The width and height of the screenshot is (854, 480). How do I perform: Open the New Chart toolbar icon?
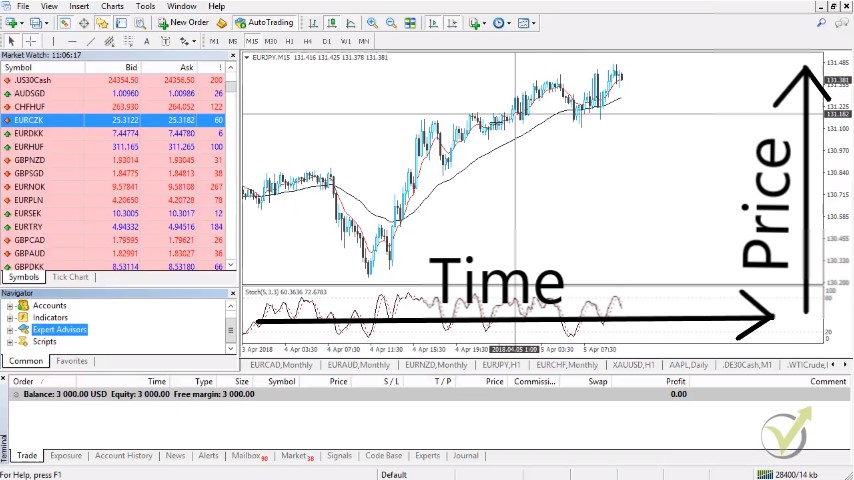pyautogui.click(x=11, y=23)
